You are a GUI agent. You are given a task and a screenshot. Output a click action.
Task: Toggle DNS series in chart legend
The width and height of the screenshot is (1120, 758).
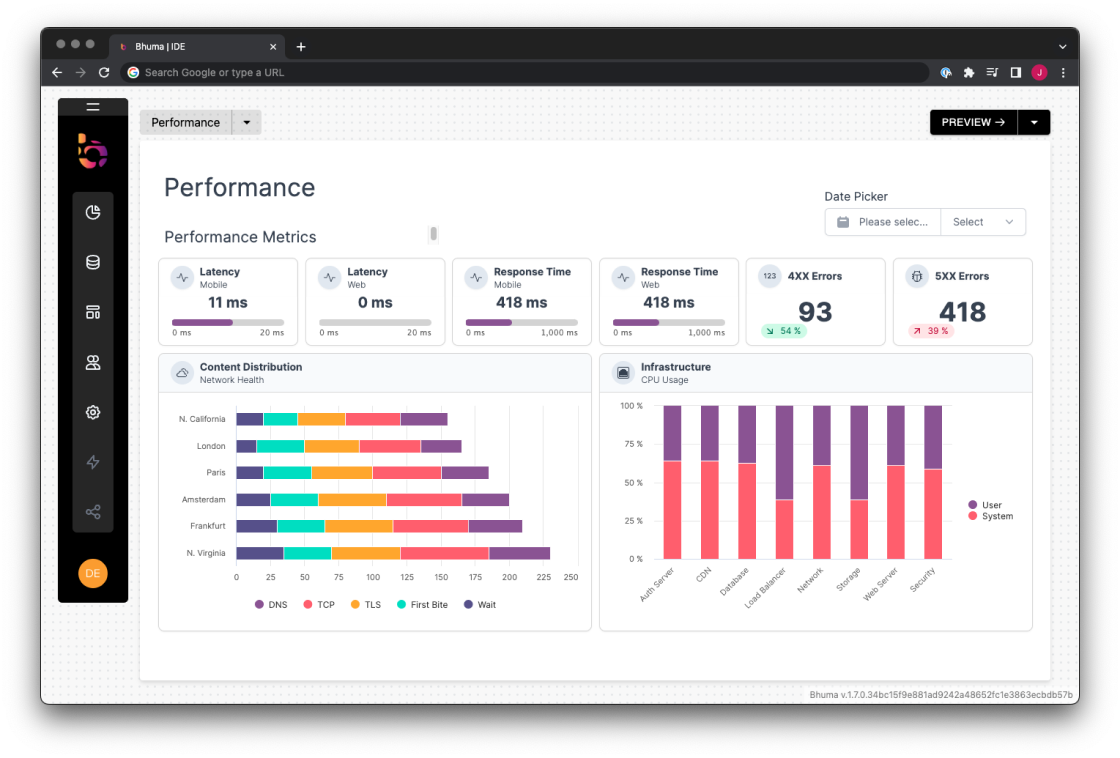click(x=271, y=604)
